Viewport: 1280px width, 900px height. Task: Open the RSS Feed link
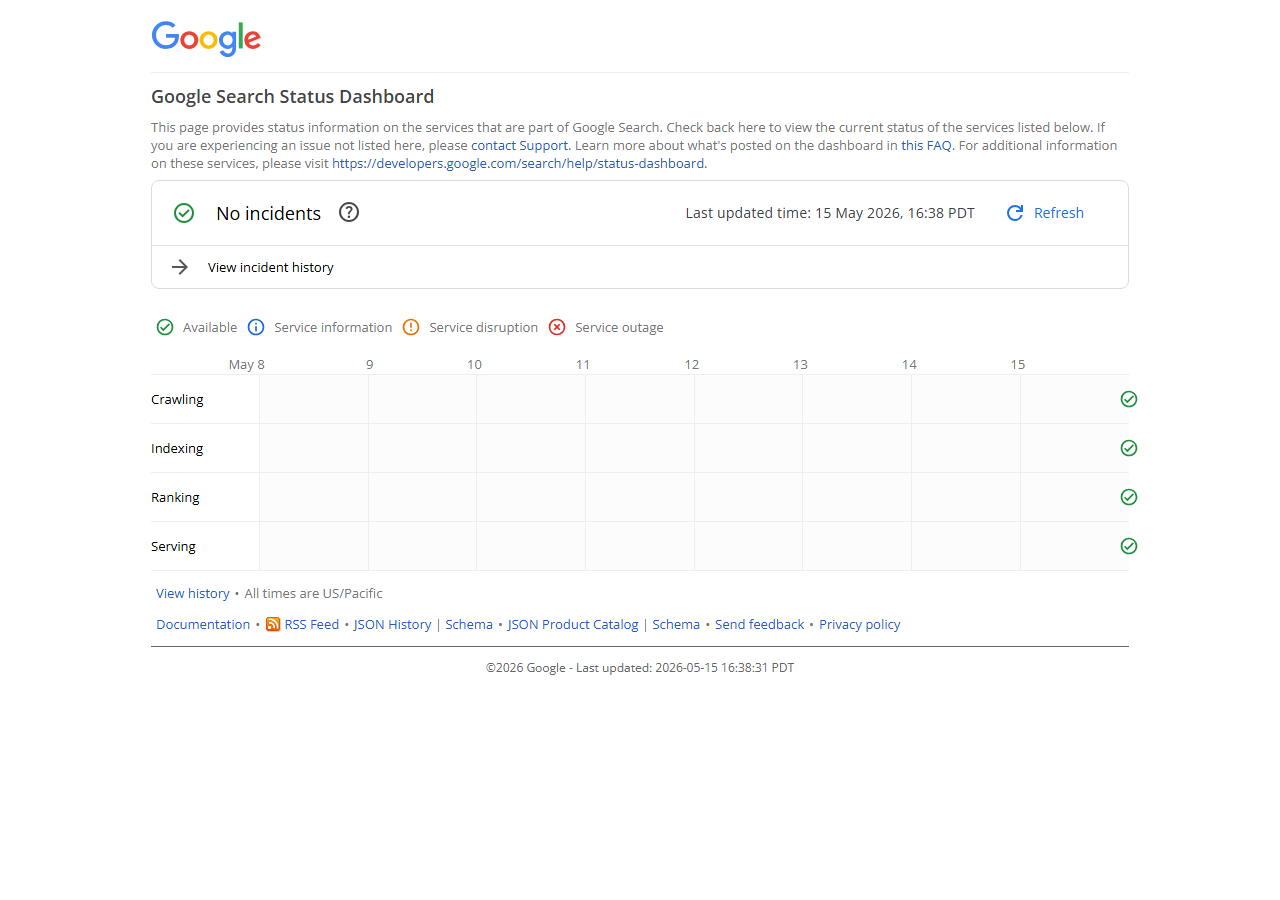tap(312, 624)
